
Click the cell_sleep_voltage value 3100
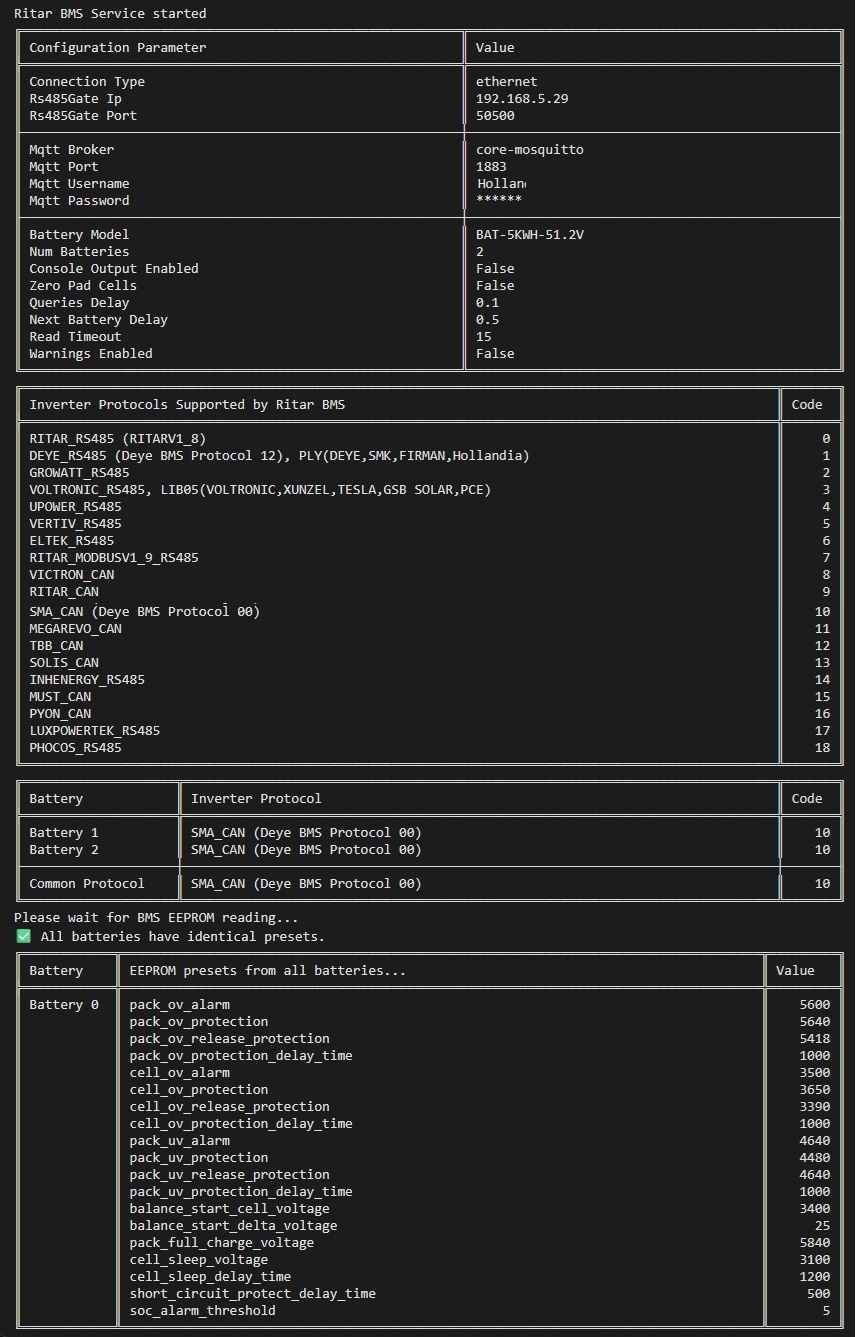pos(815,1260)
